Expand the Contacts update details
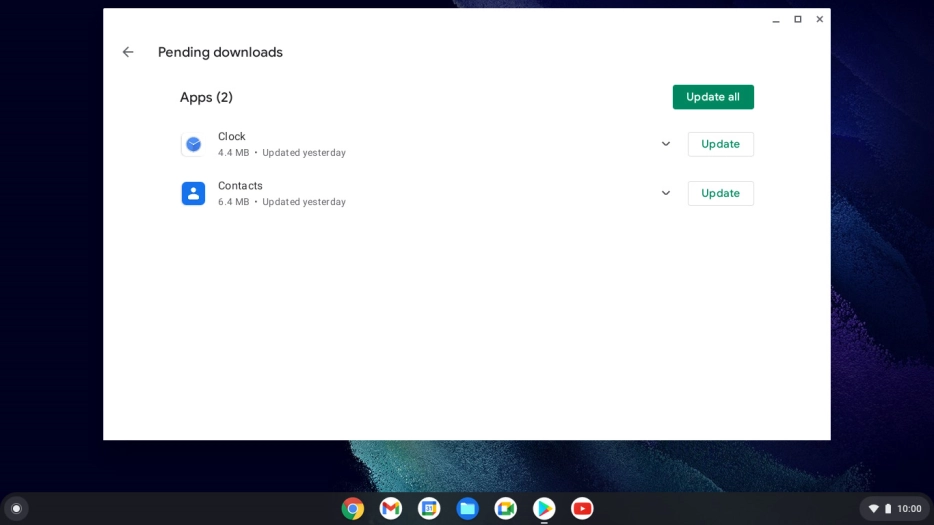 (x=666, y=193)
